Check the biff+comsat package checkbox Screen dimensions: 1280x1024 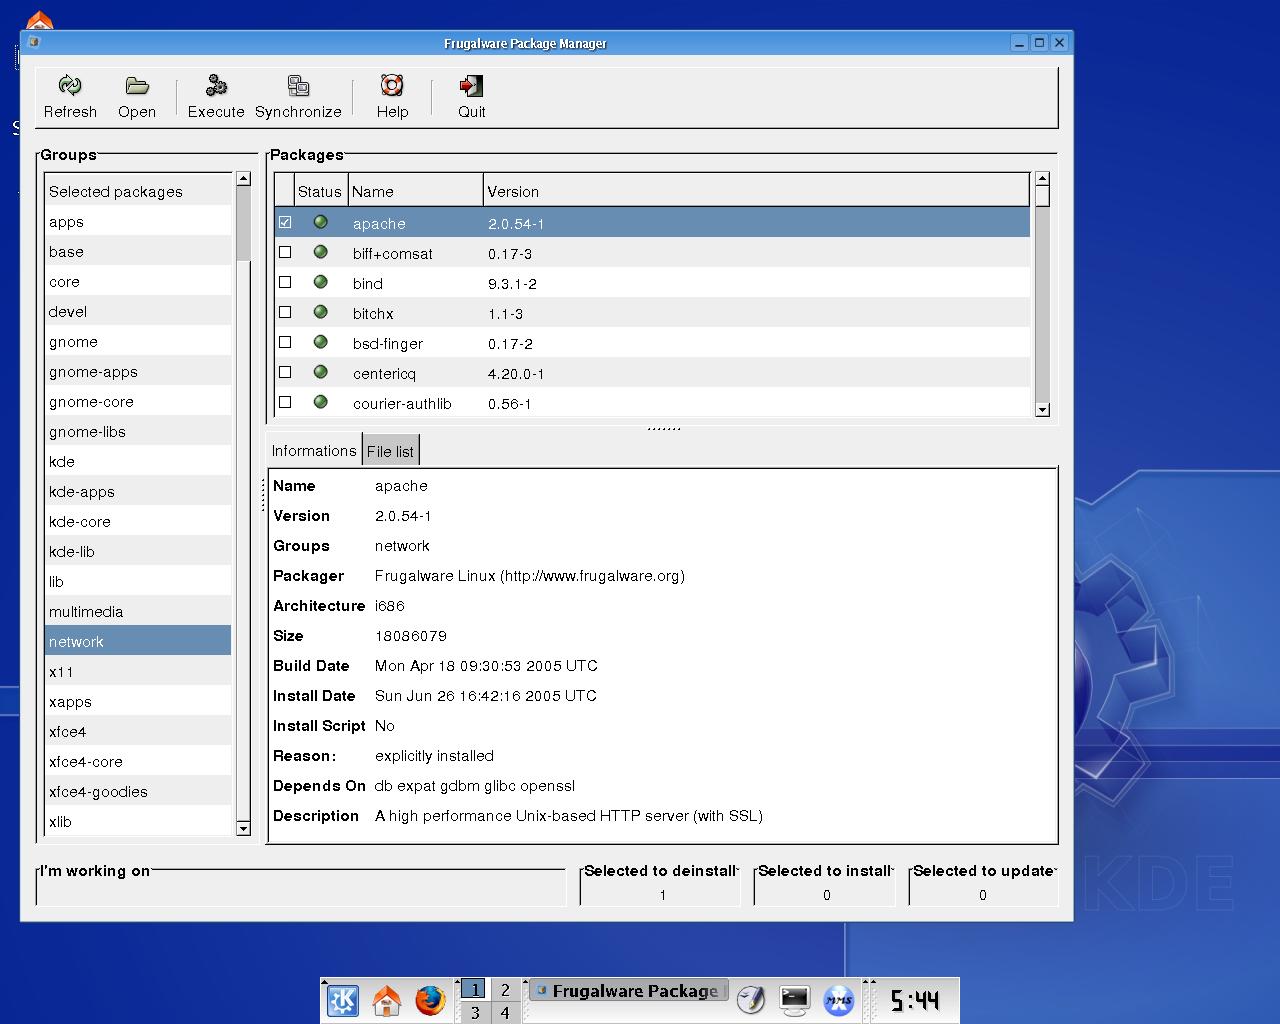click(285, 252)
